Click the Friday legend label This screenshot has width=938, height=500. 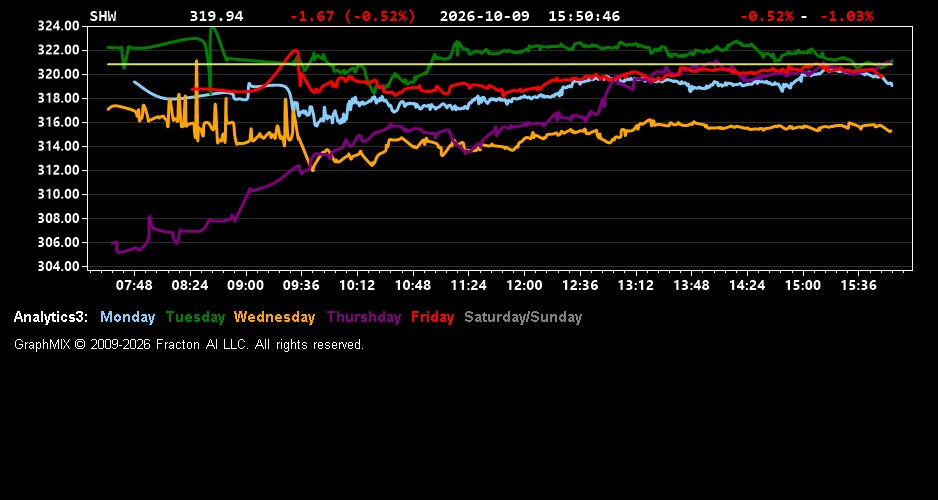tap(433, 317)
